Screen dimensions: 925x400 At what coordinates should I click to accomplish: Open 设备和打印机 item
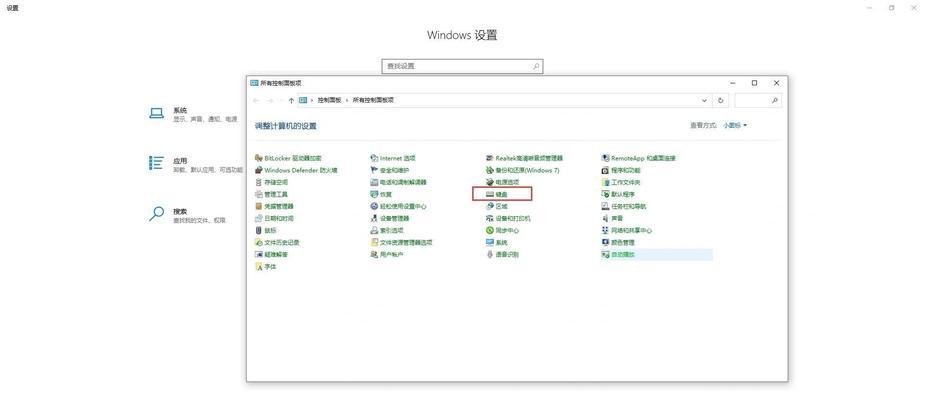pos(508,218)
